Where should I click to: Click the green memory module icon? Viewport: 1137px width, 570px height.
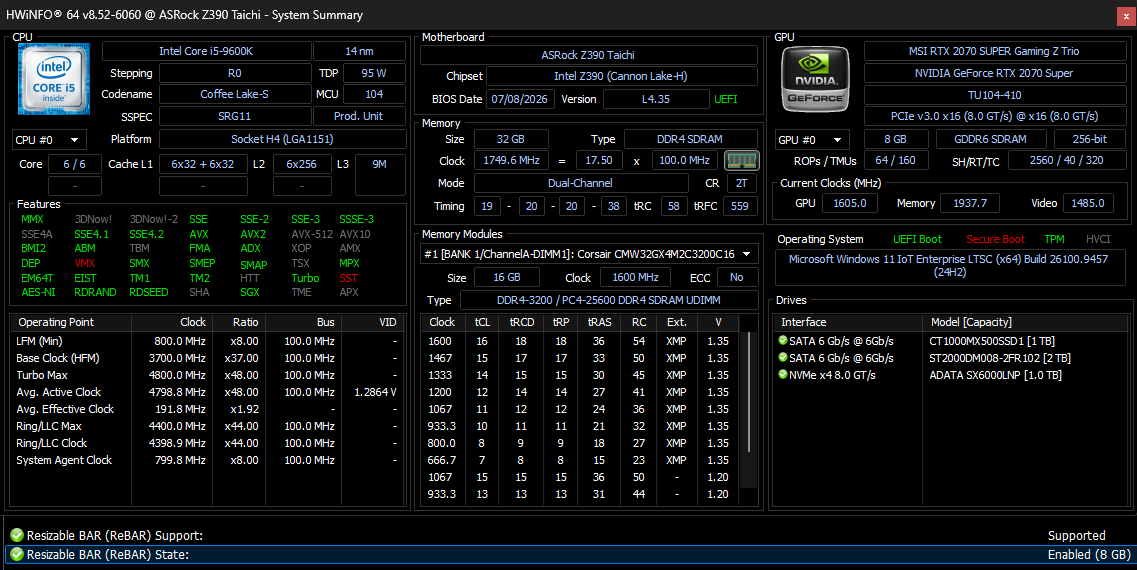coord(741,160)
